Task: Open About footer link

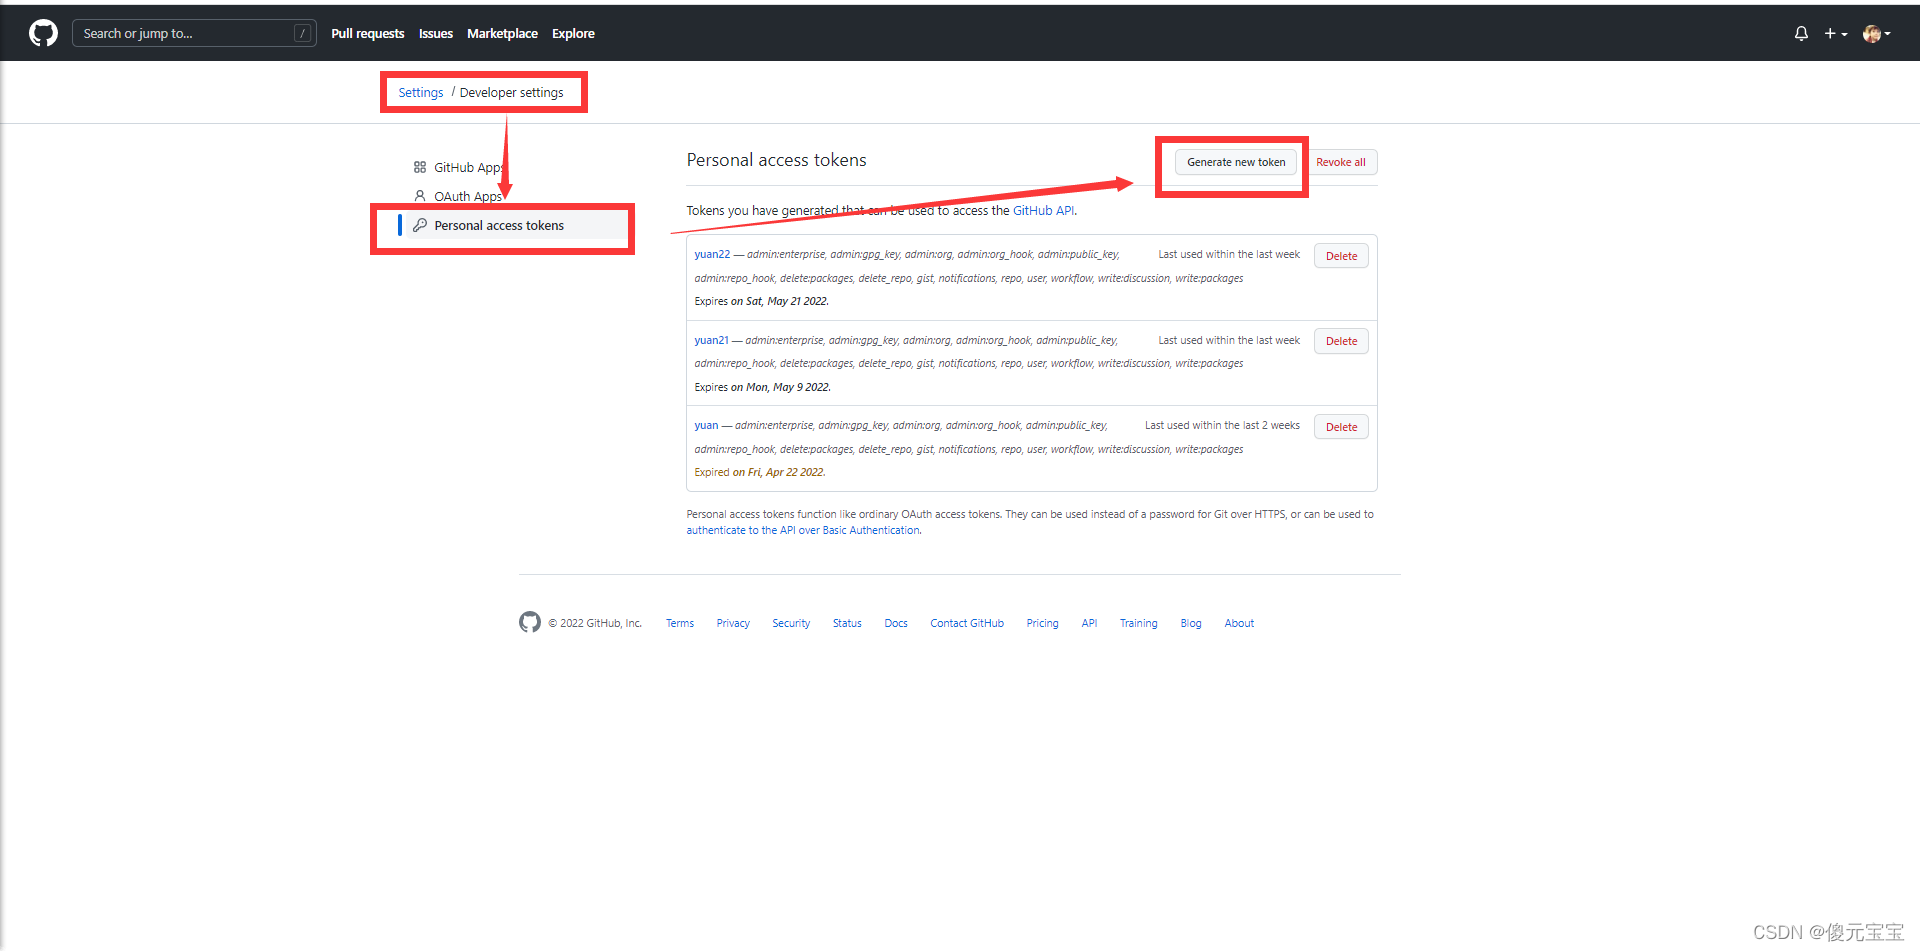Action: click(x=1239, y=623)
